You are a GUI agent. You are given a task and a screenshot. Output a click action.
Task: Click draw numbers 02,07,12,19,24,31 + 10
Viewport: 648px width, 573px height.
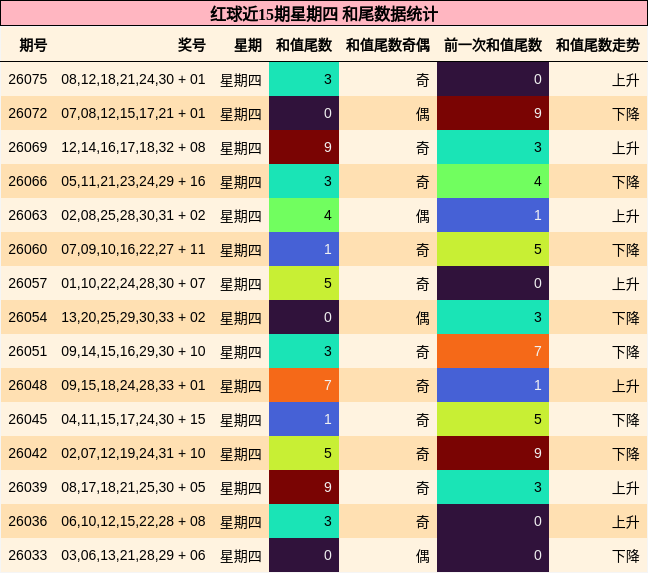(133, 453)
